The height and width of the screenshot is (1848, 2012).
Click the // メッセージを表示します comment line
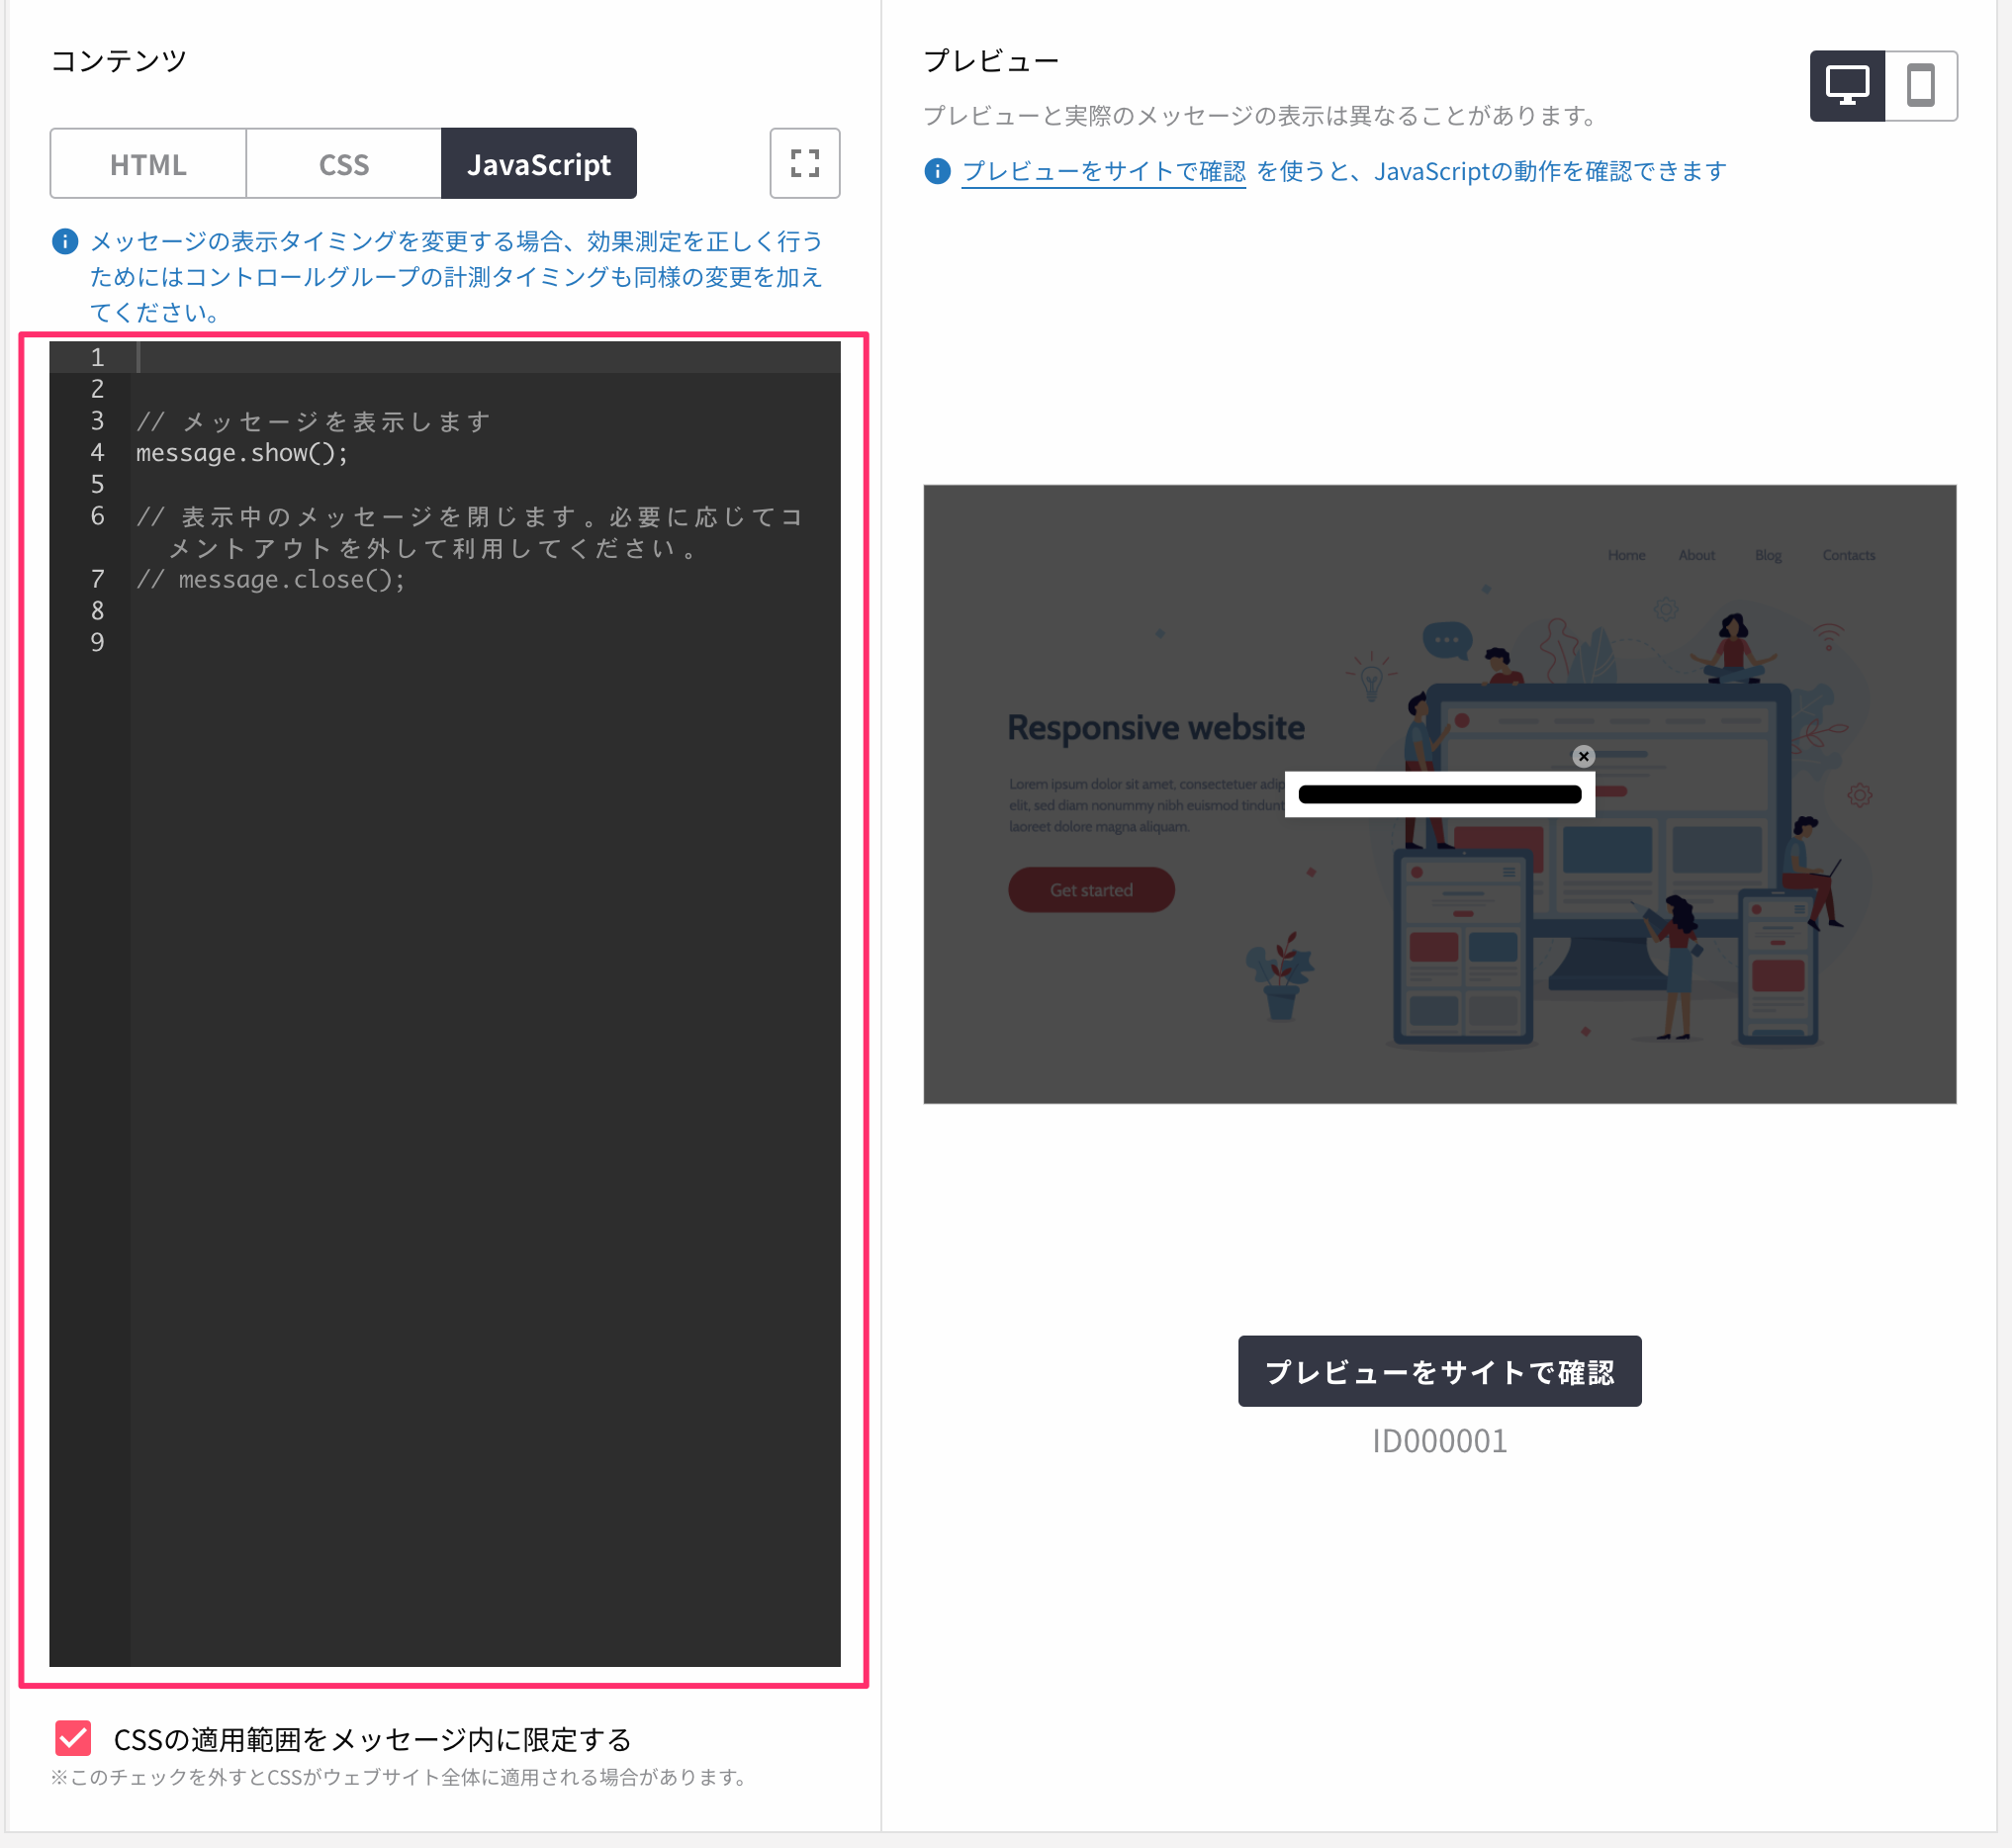[314, 421]
